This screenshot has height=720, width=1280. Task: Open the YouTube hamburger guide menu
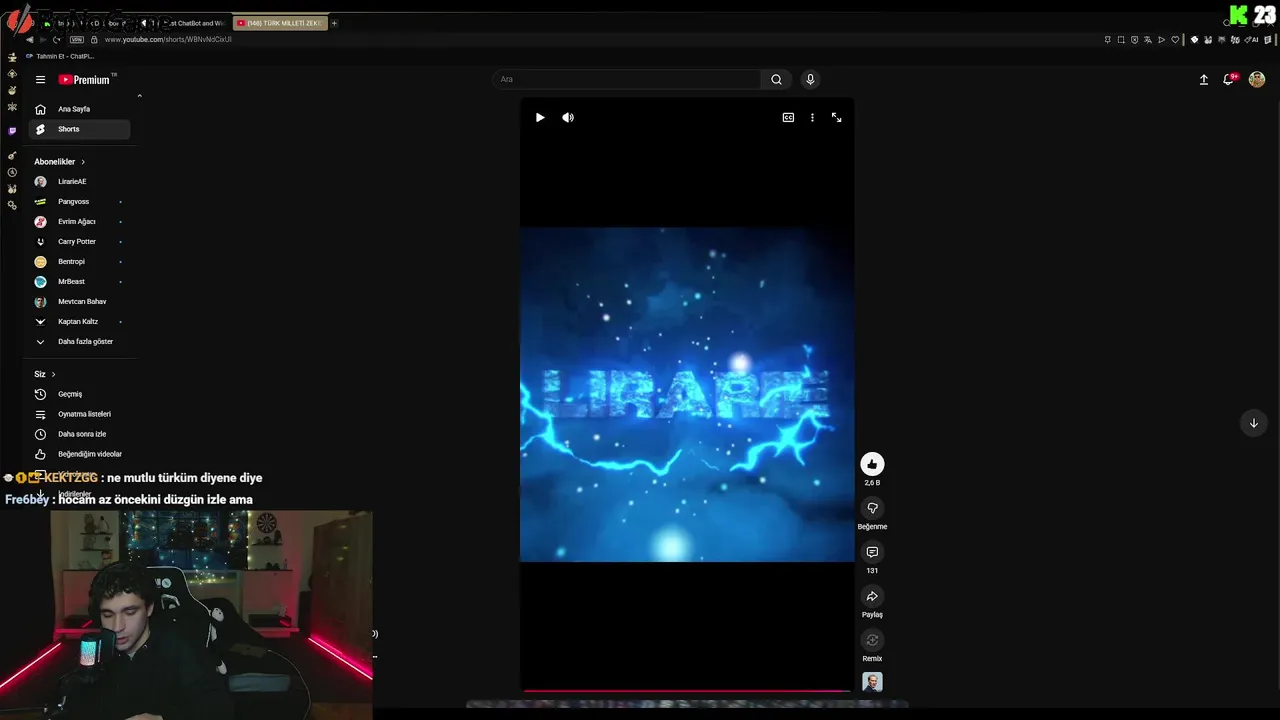point(40,80)
